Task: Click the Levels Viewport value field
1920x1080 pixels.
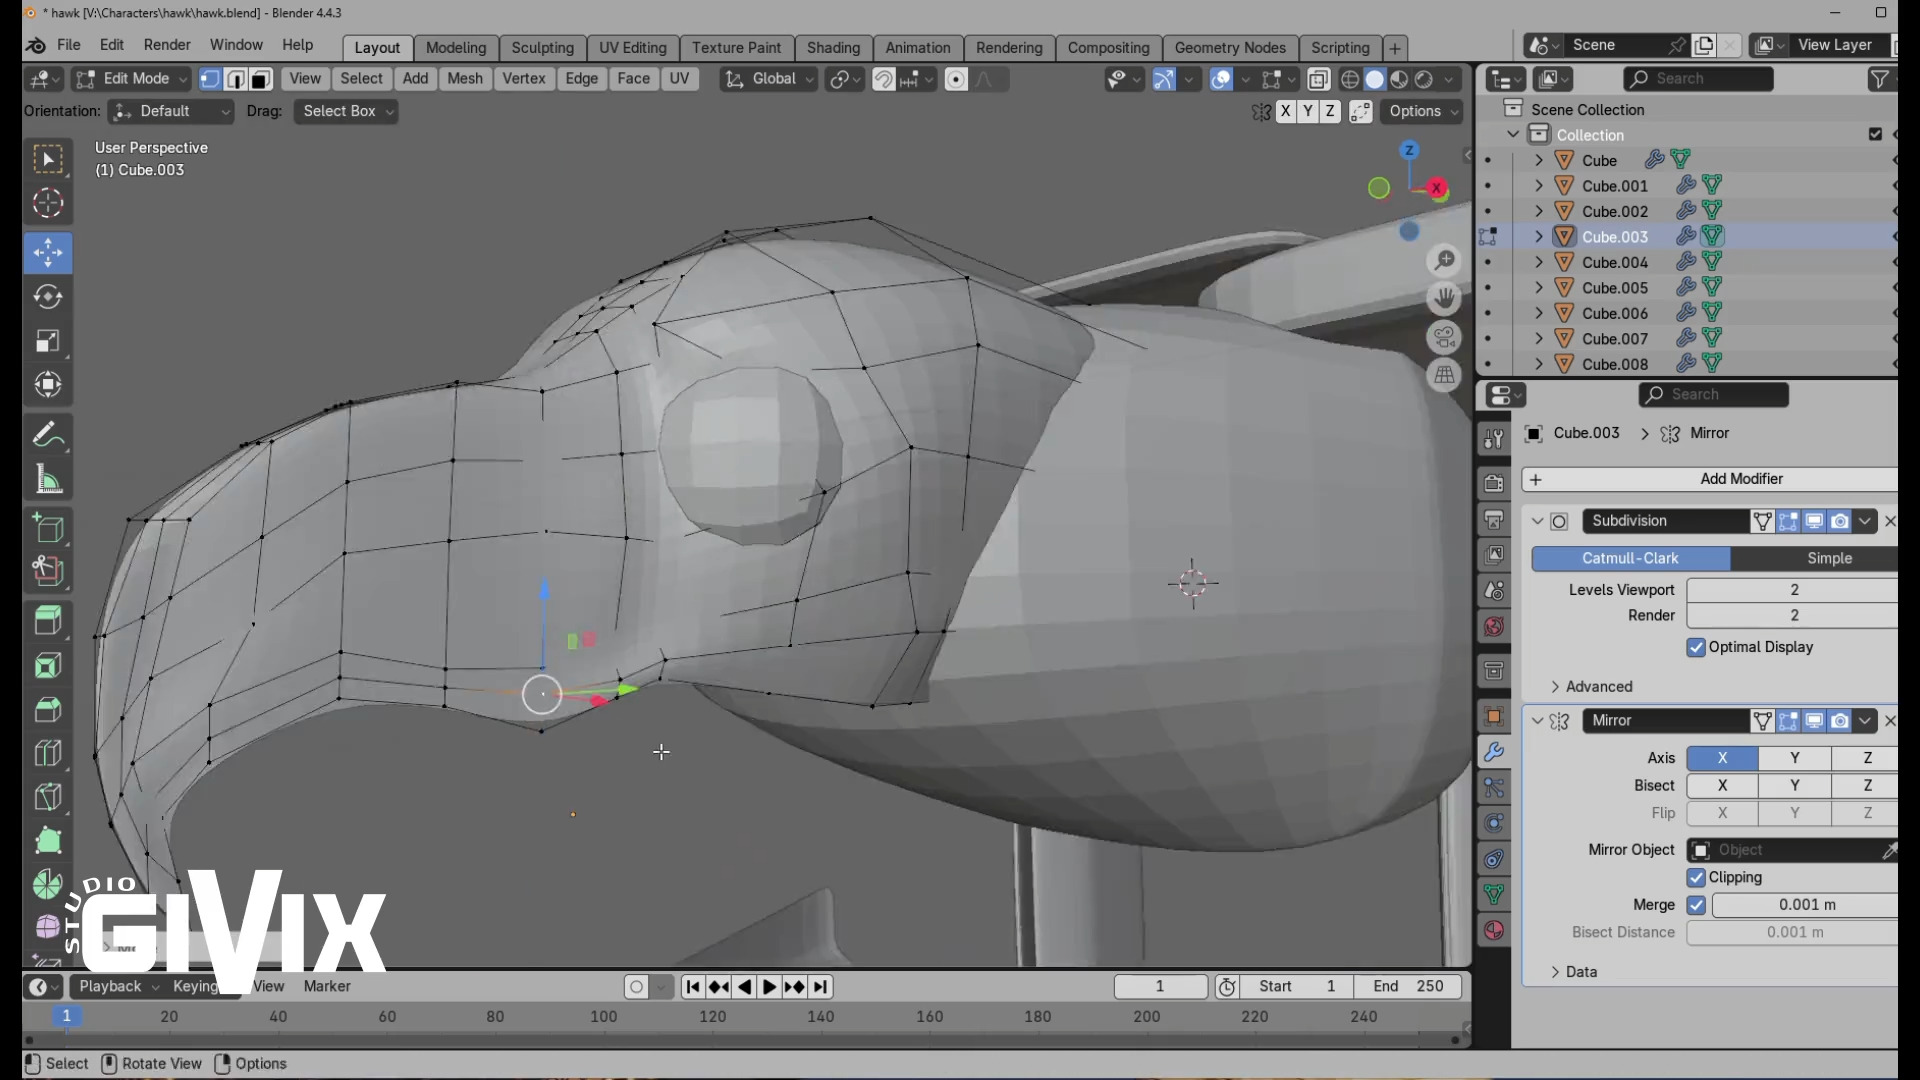Action: (1792, 590)
